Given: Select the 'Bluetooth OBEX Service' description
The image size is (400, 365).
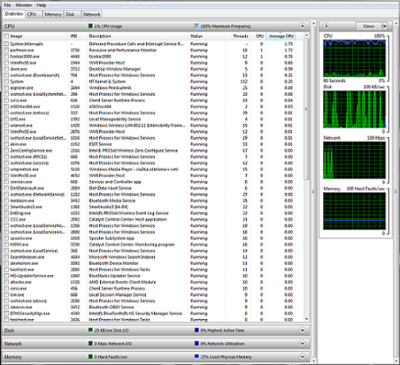Looking at the screenshot, I should click(x=111, y=307).
